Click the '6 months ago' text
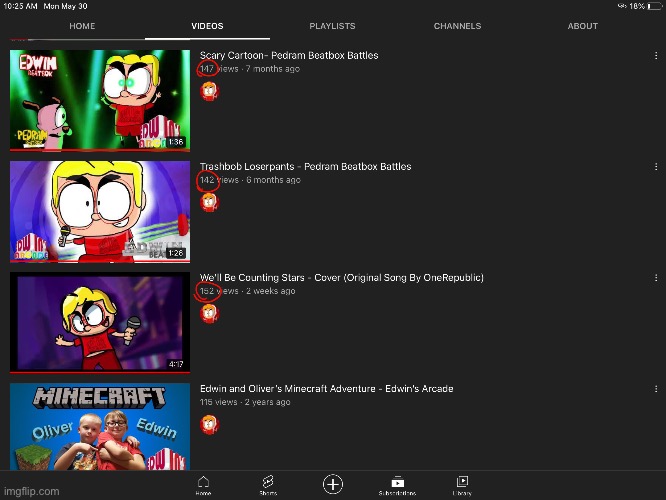This screenshot has width=666, height=500. [x=273, y=180]
